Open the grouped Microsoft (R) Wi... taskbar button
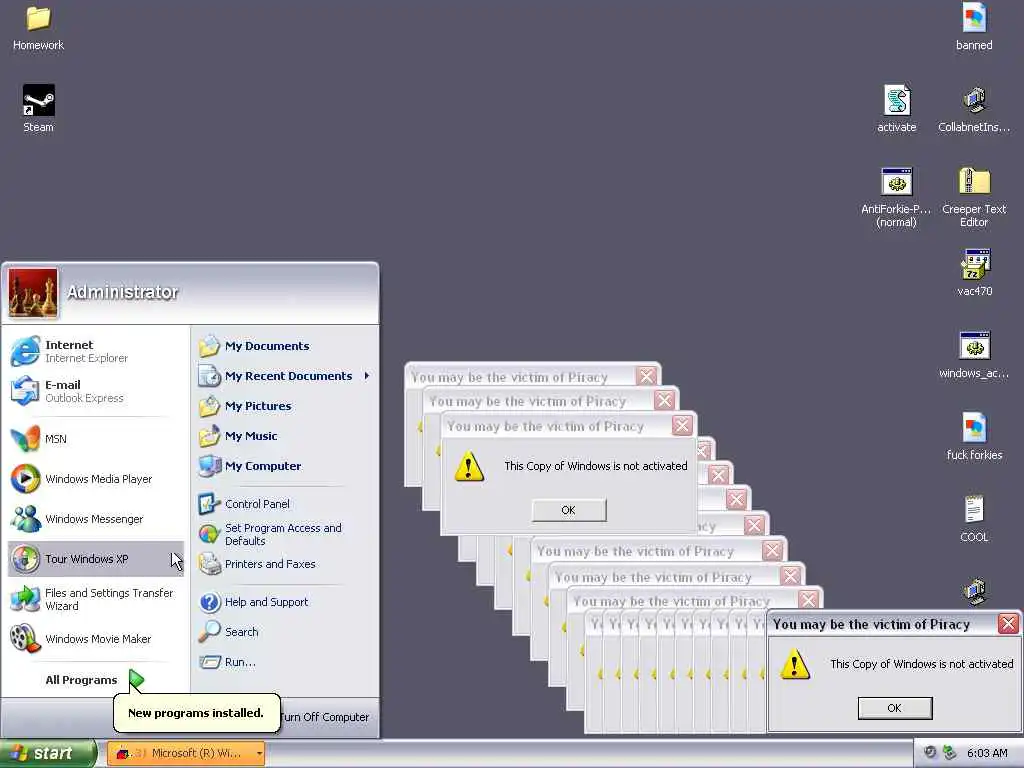Image resolution: width=1024 pixels, height=768 pixels. coord(185,753)
